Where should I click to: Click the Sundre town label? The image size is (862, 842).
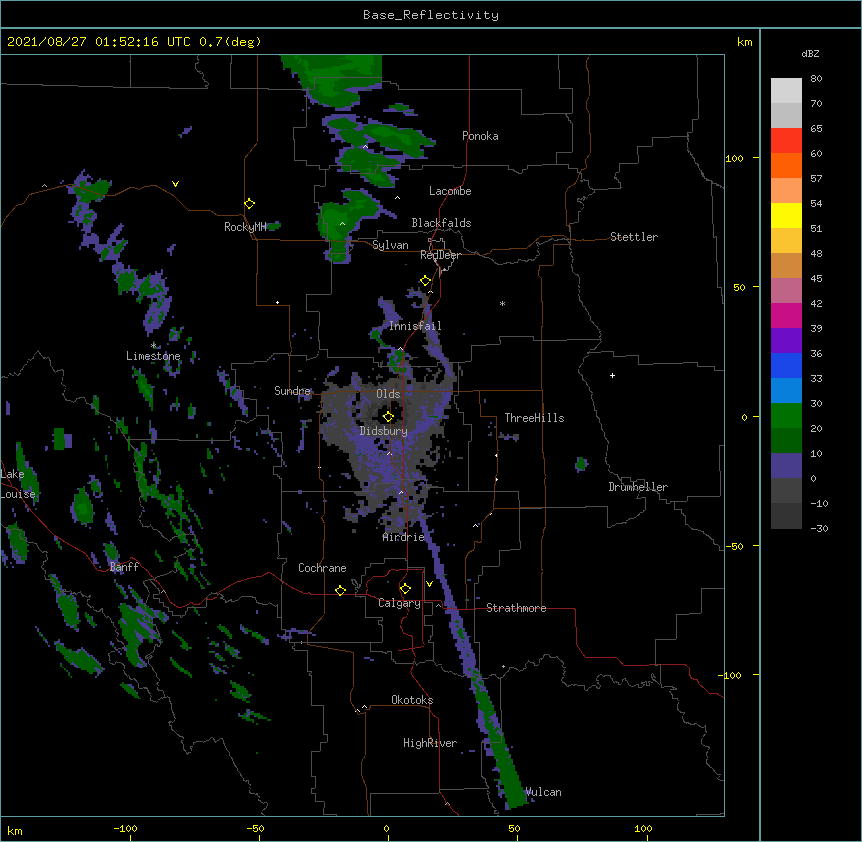coord(292,391)
